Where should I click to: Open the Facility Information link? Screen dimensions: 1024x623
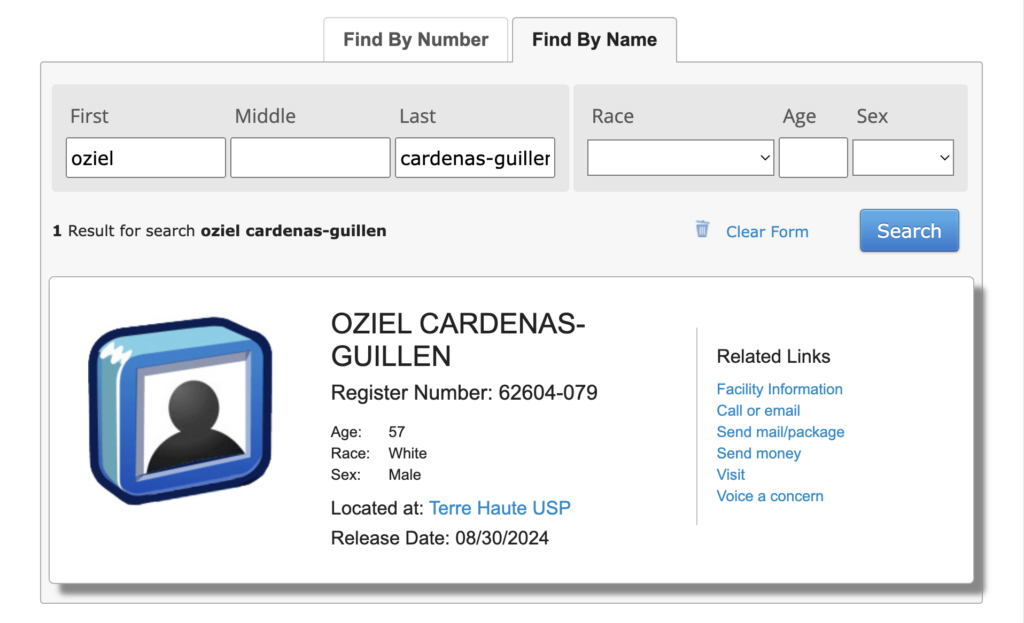click(x=779, y=389)
